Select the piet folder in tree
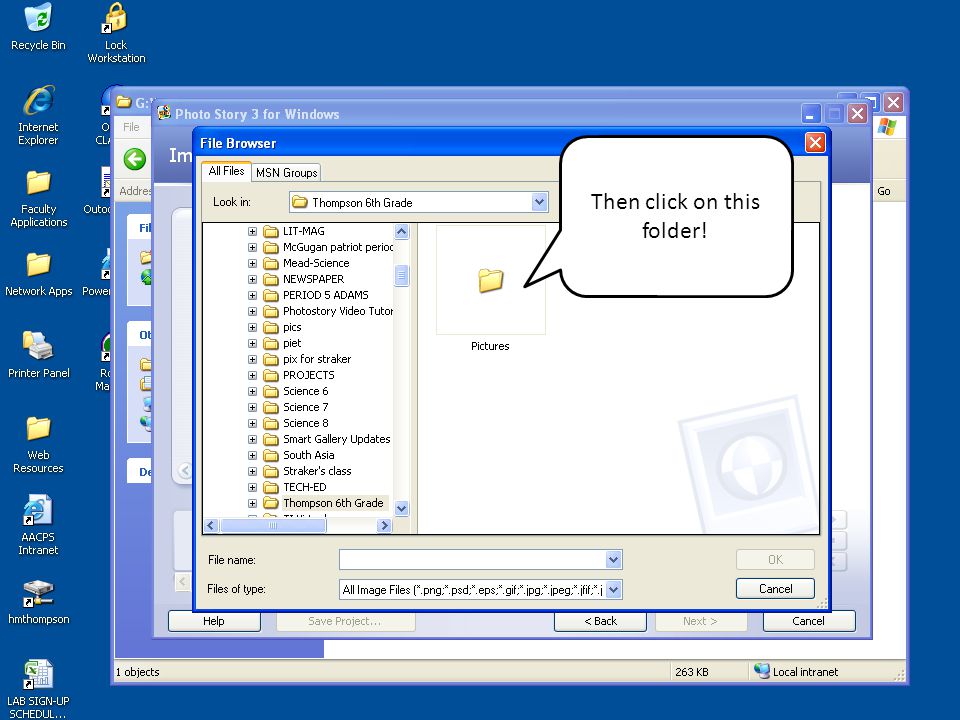 (292, 343)
